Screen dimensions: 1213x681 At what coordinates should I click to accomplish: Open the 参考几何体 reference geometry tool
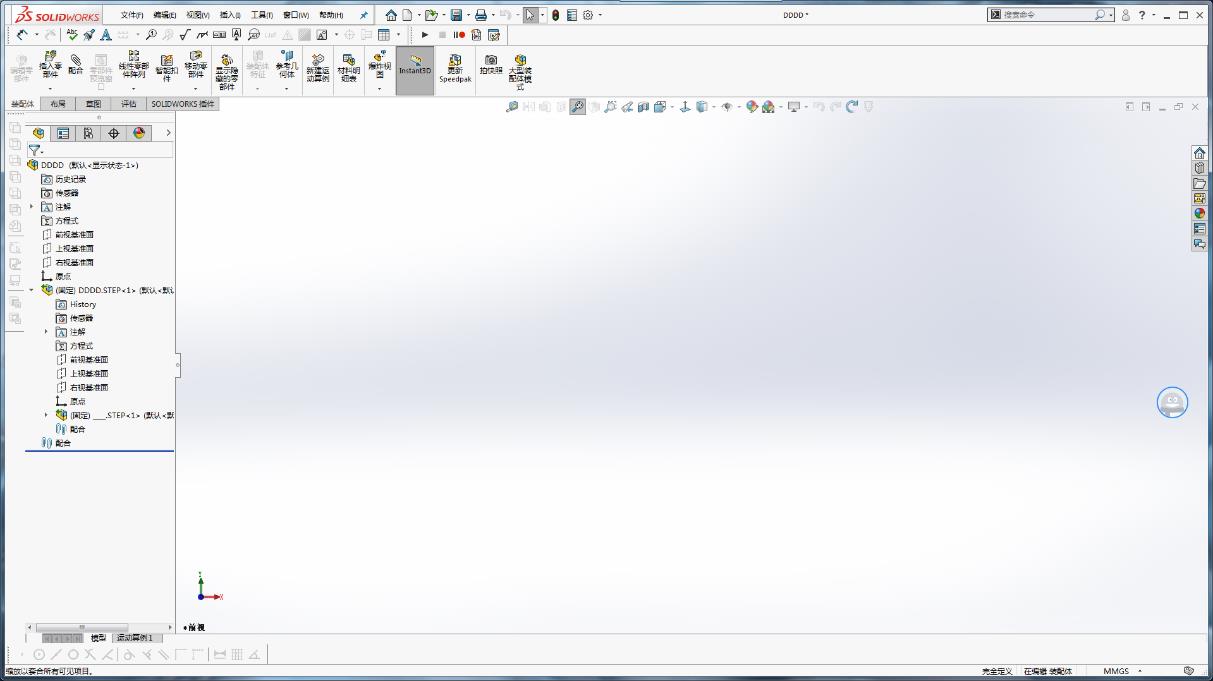(287, 64)
